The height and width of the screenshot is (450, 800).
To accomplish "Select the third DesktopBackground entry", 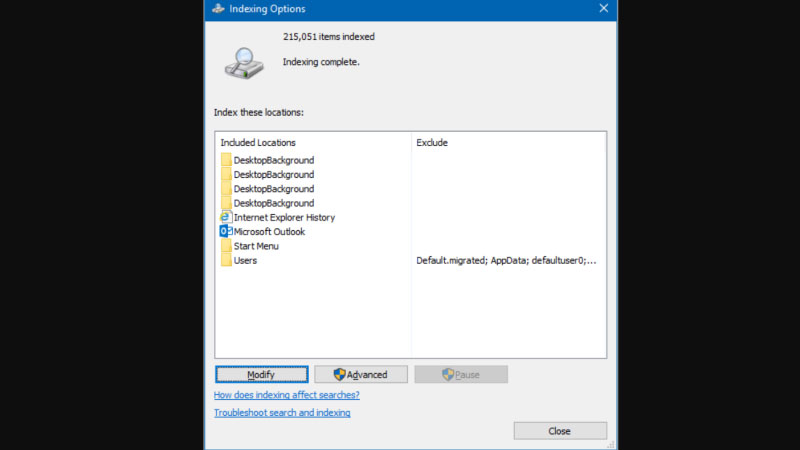I will (x=273, y=189).
